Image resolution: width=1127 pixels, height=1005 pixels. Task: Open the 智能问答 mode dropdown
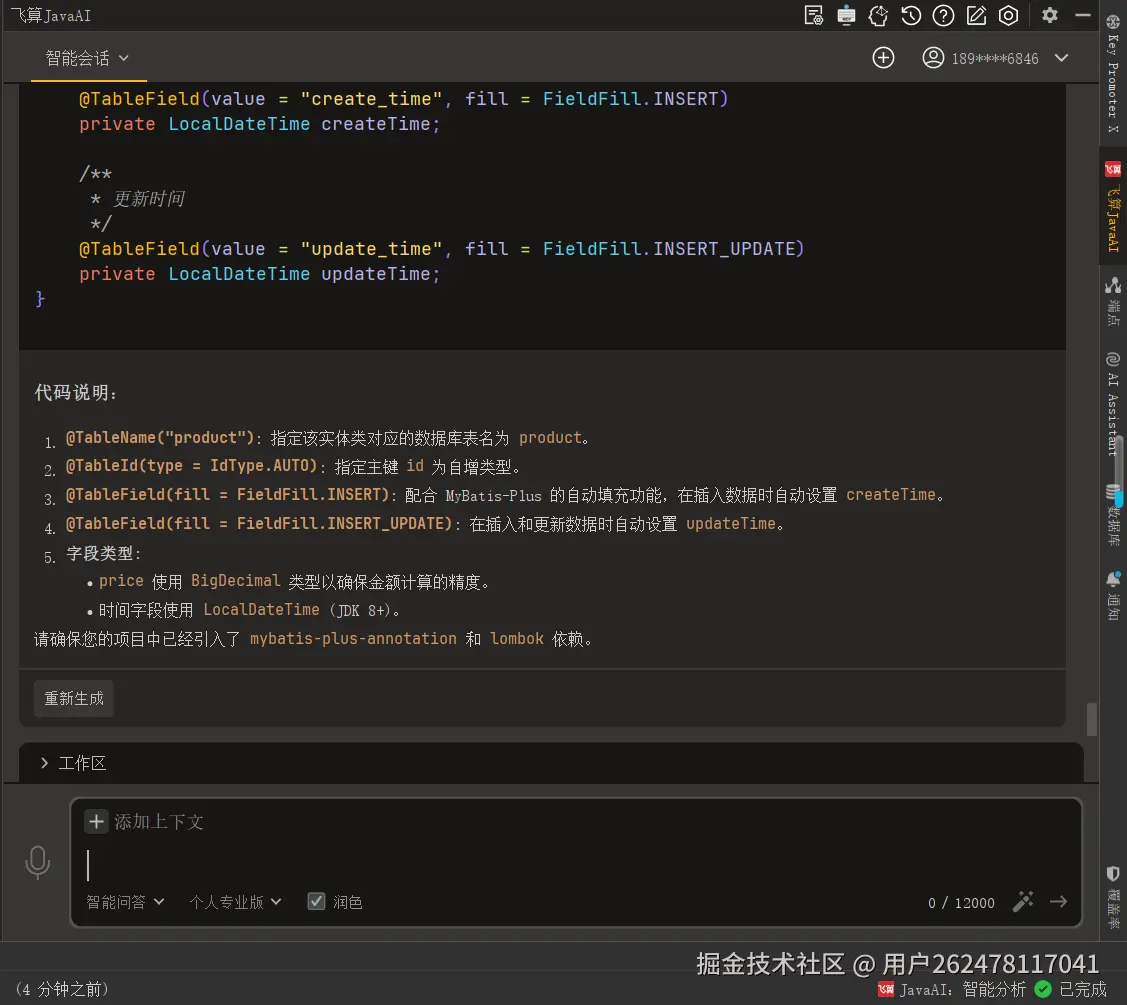[125, 902]
